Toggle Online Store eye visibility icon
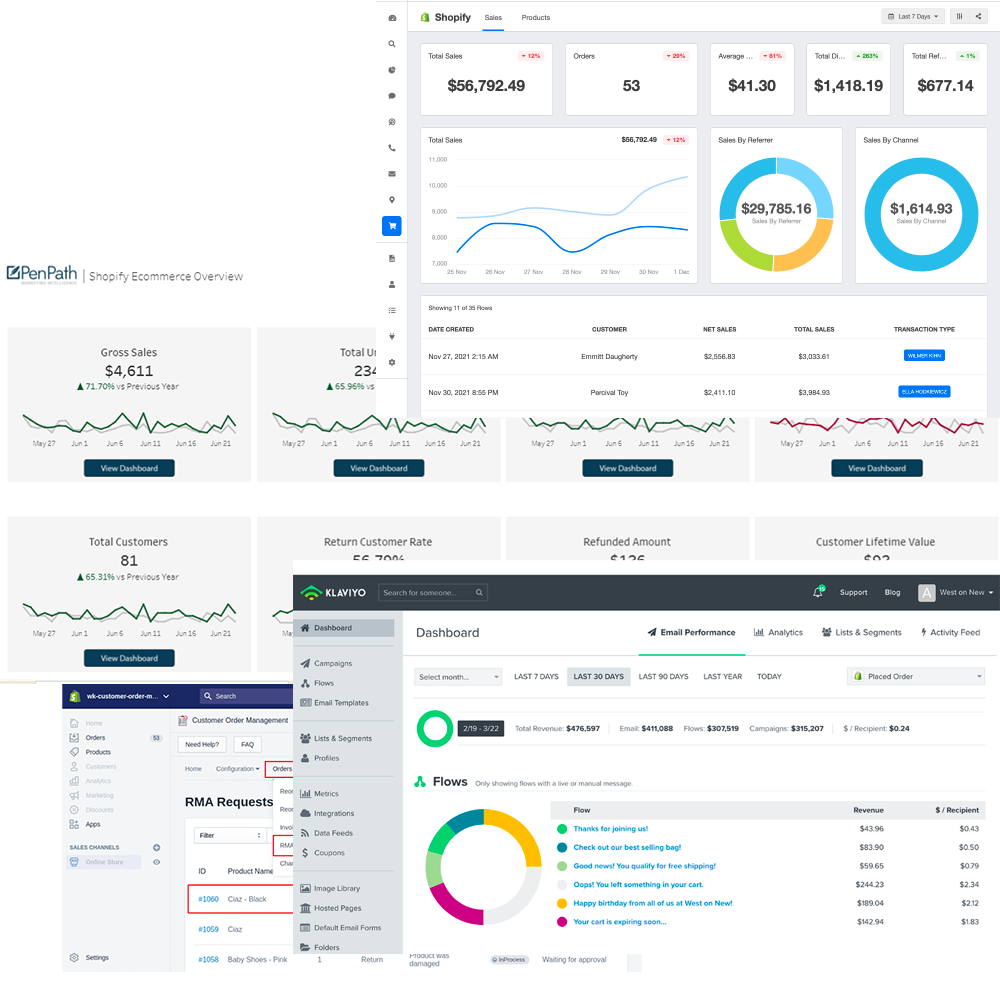The image size is (1000, 1000). pyautogui.click(x=156, y=861)
